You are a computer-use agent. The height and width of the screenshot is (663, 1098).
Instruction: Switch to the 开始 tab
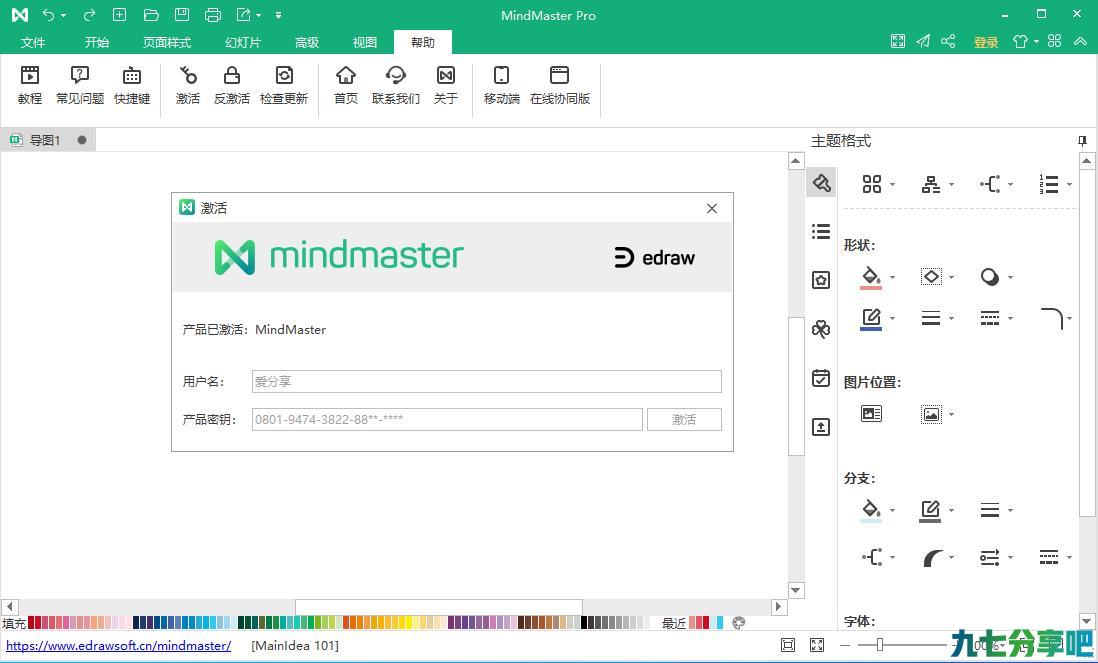97,42
